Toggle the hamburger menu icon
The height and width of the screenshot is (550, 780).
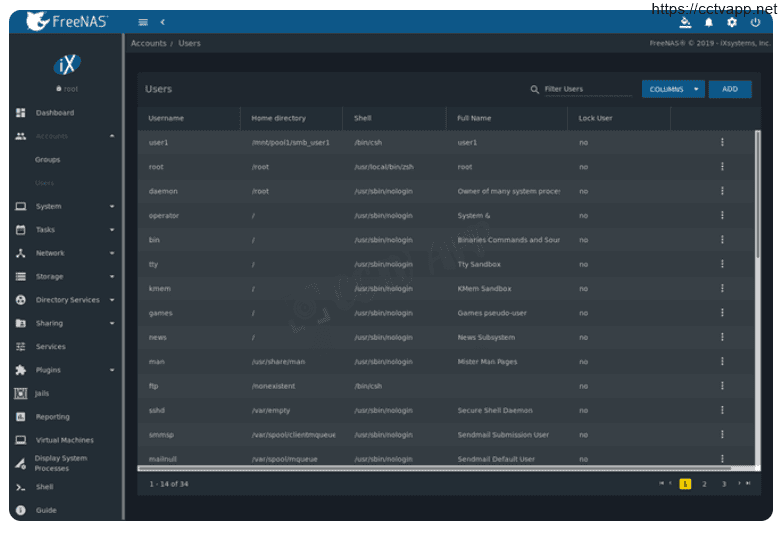click(143, 22)
